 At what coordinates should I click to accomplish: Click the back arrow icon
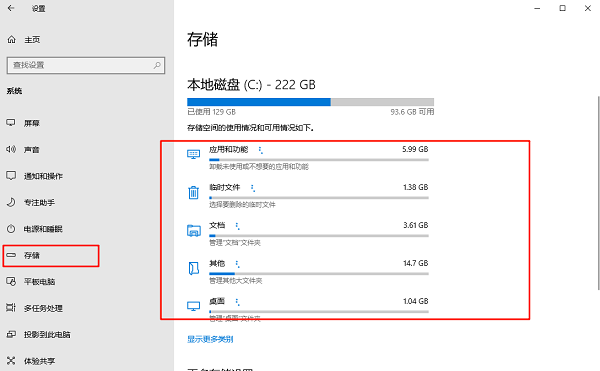click(x=11, y=8)
